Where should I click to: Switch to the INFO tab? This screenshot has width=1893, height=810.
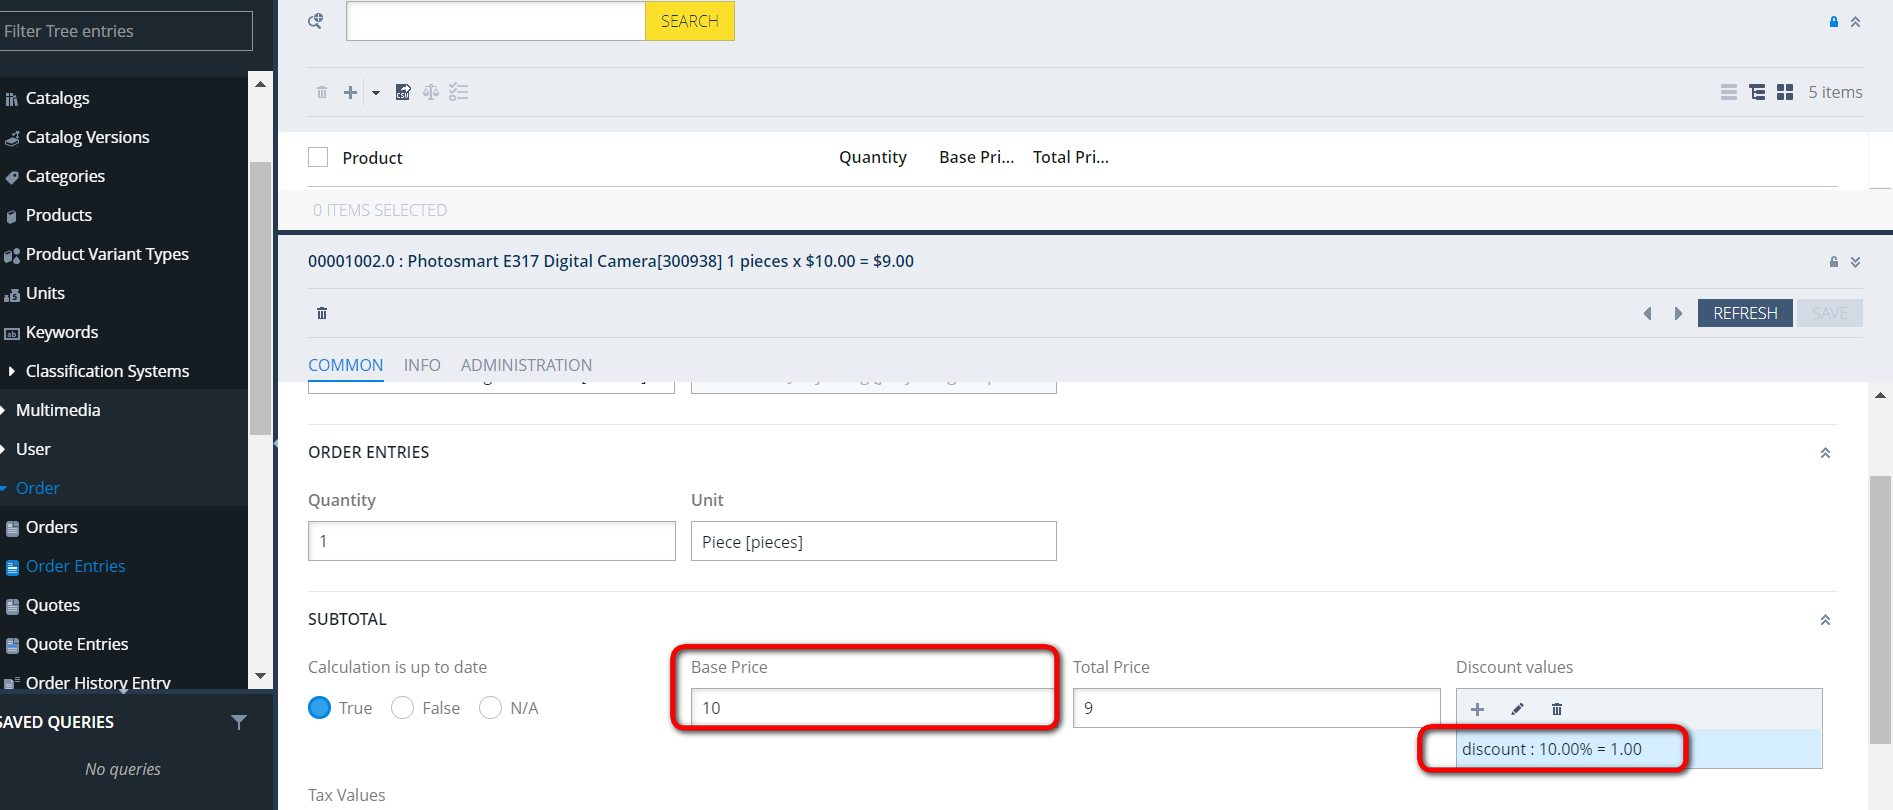click(x=422, y=365)
